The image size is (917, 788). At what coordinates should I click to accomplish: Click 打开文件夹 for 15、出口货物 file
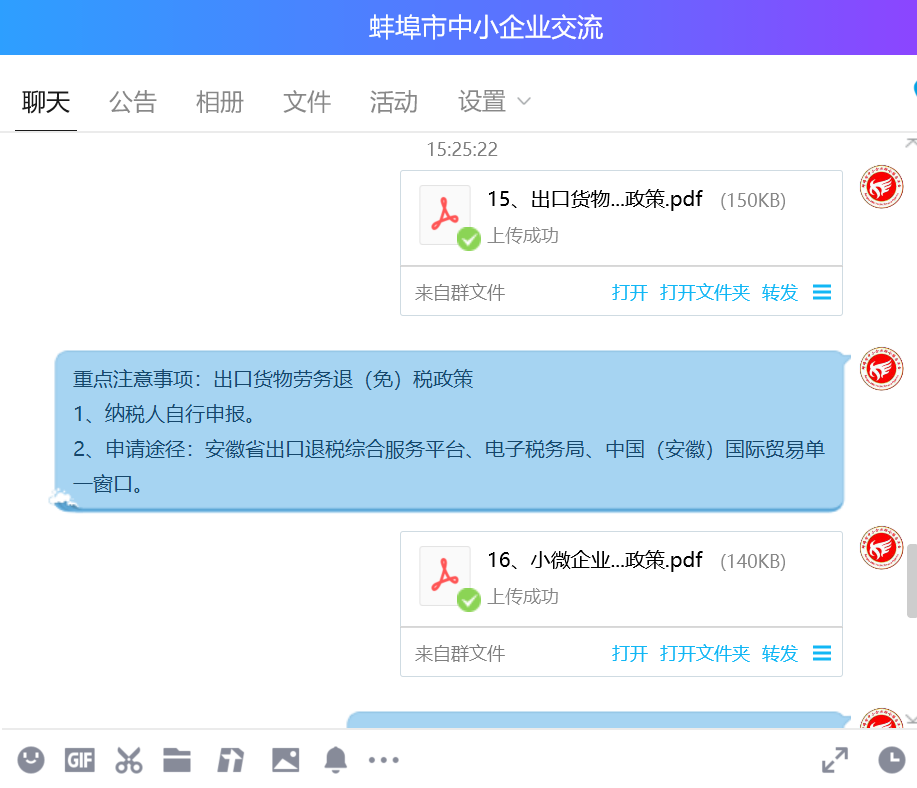click(x=705, y=292)
